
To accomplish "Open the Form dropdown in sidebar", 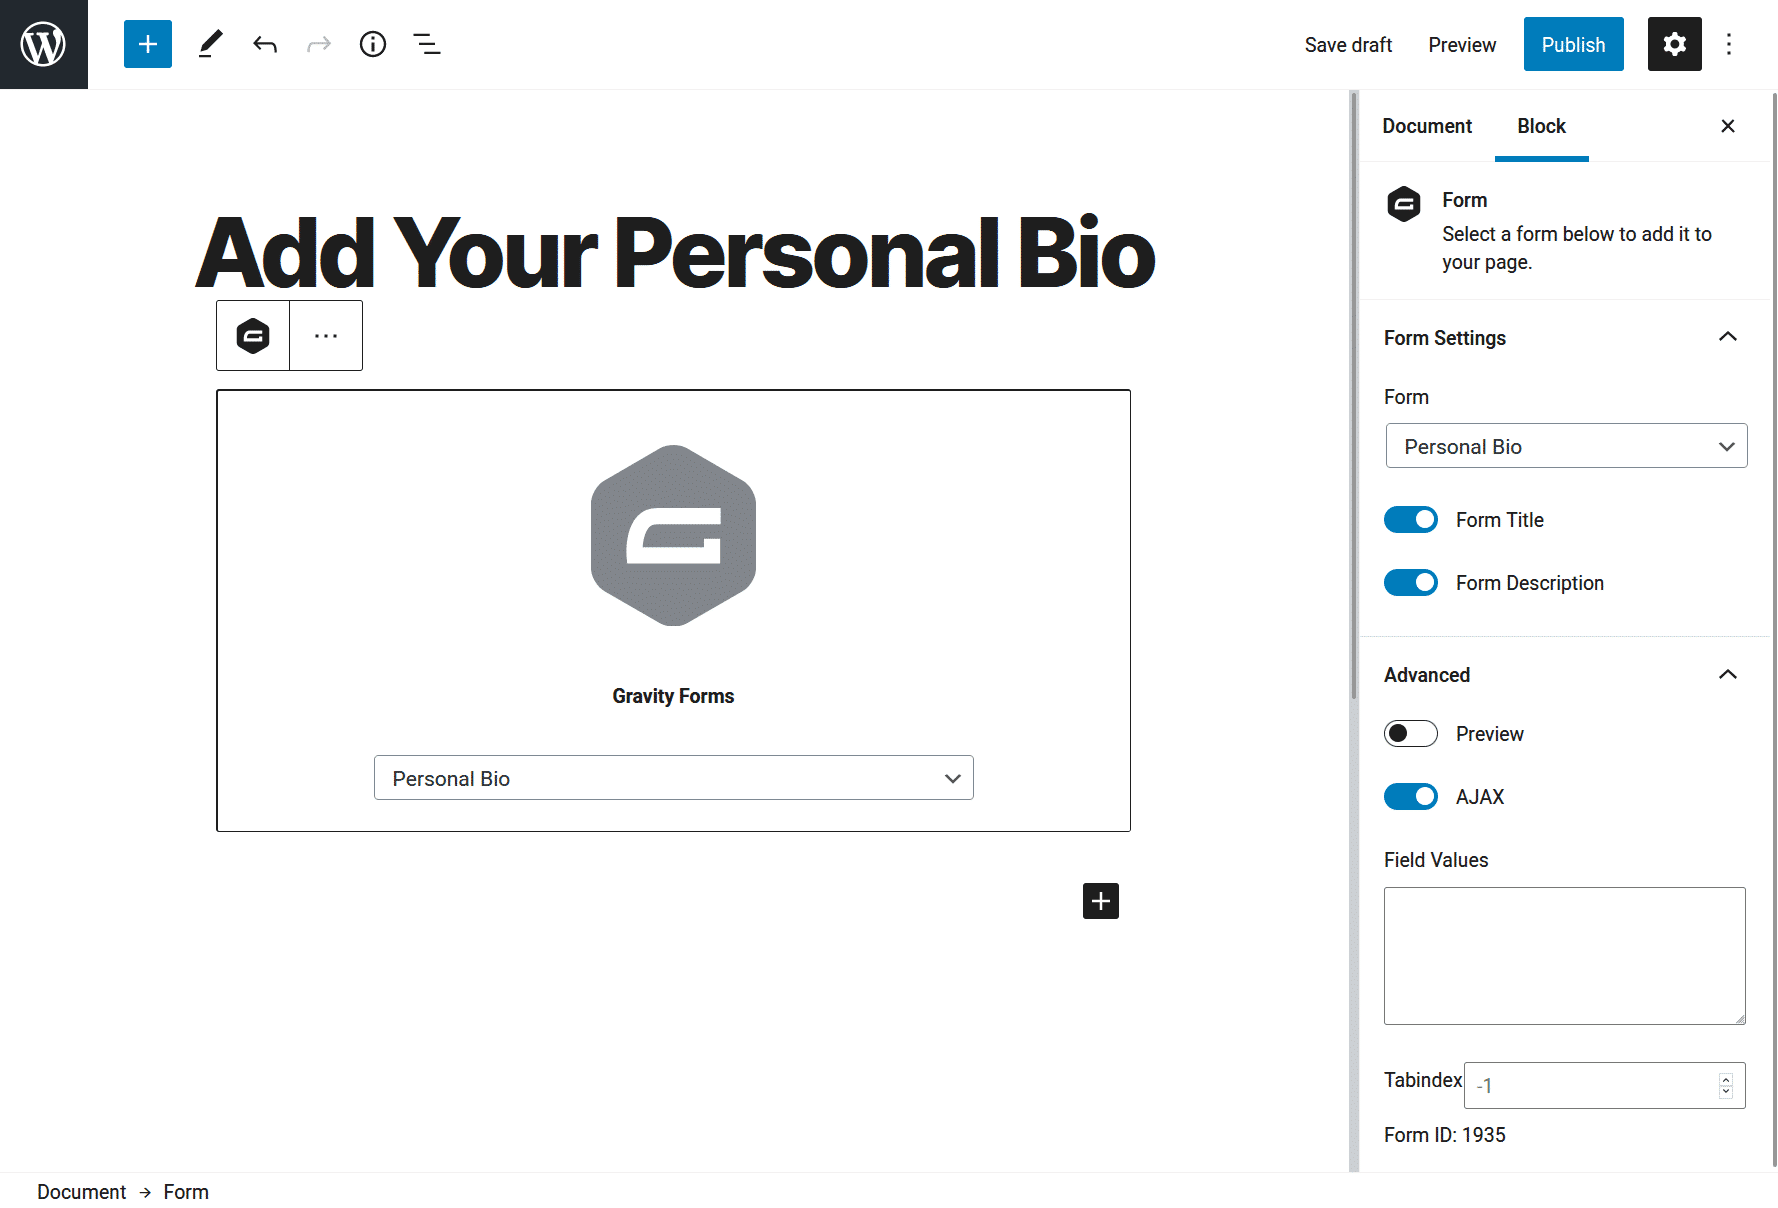I will [x=1566, y=446].
